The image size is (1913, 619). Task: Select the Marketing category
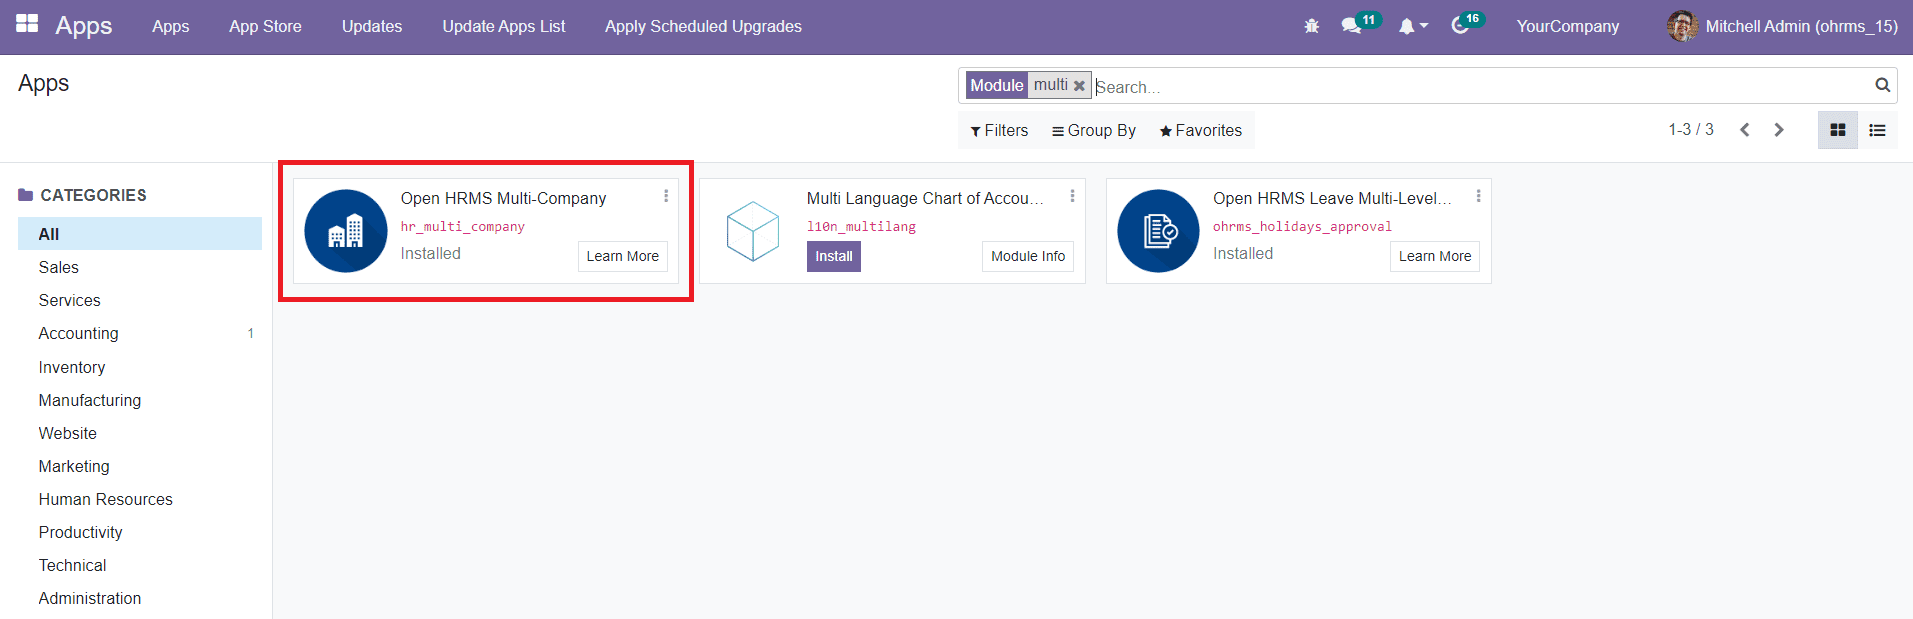(x=140, y=466)
